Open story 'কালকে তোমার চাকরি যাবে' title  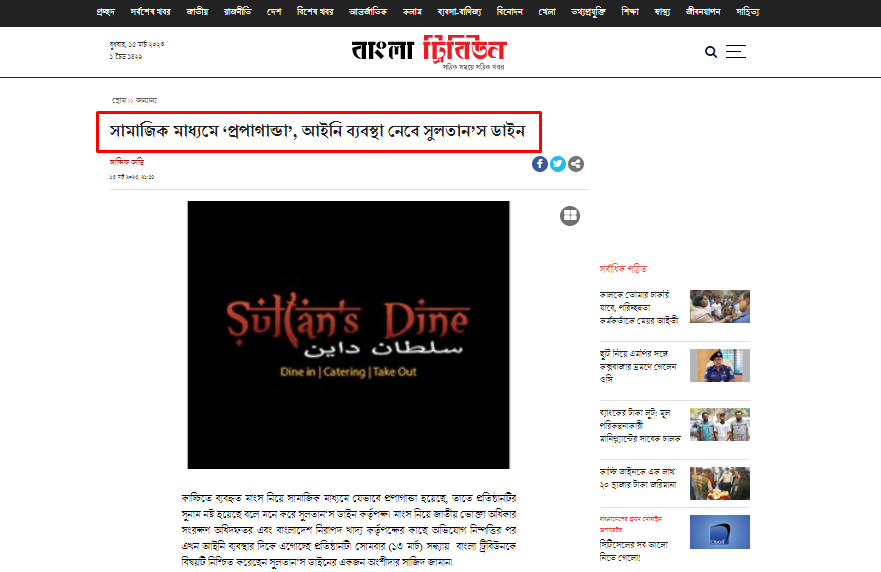[x=639, y=307]
